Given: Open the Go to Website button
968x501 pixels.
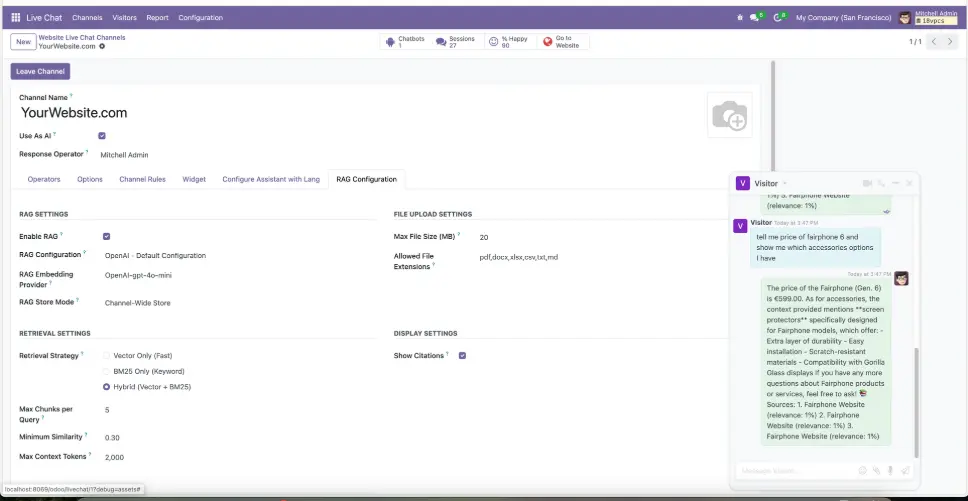Looking at the screenshot, I should click(562, 42).
